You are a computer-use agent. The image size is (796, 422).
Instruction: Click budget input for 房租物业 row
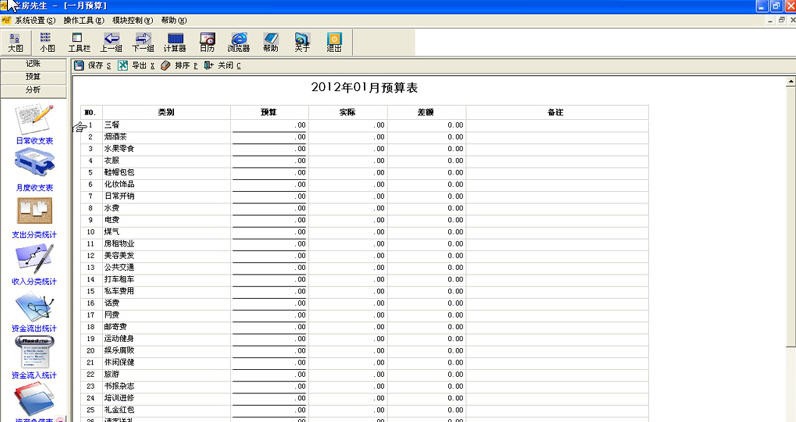point(270,244)
